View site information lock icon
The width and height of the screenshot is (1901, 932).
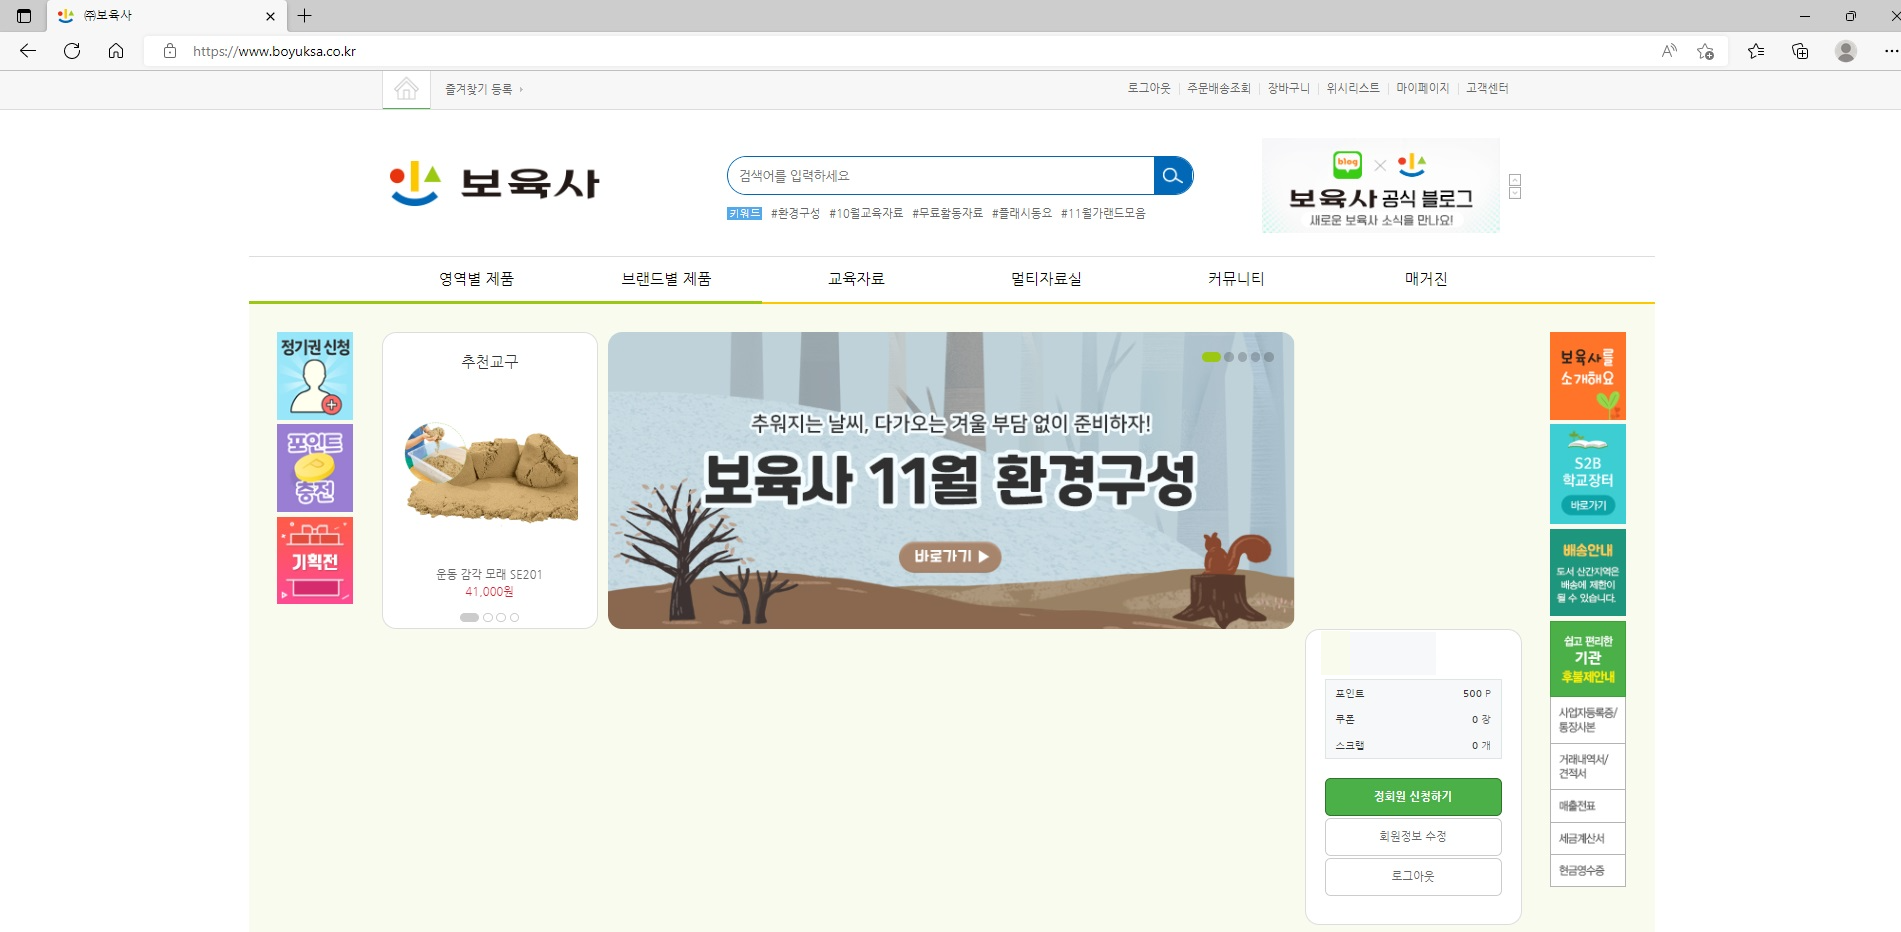pos(170,51)
